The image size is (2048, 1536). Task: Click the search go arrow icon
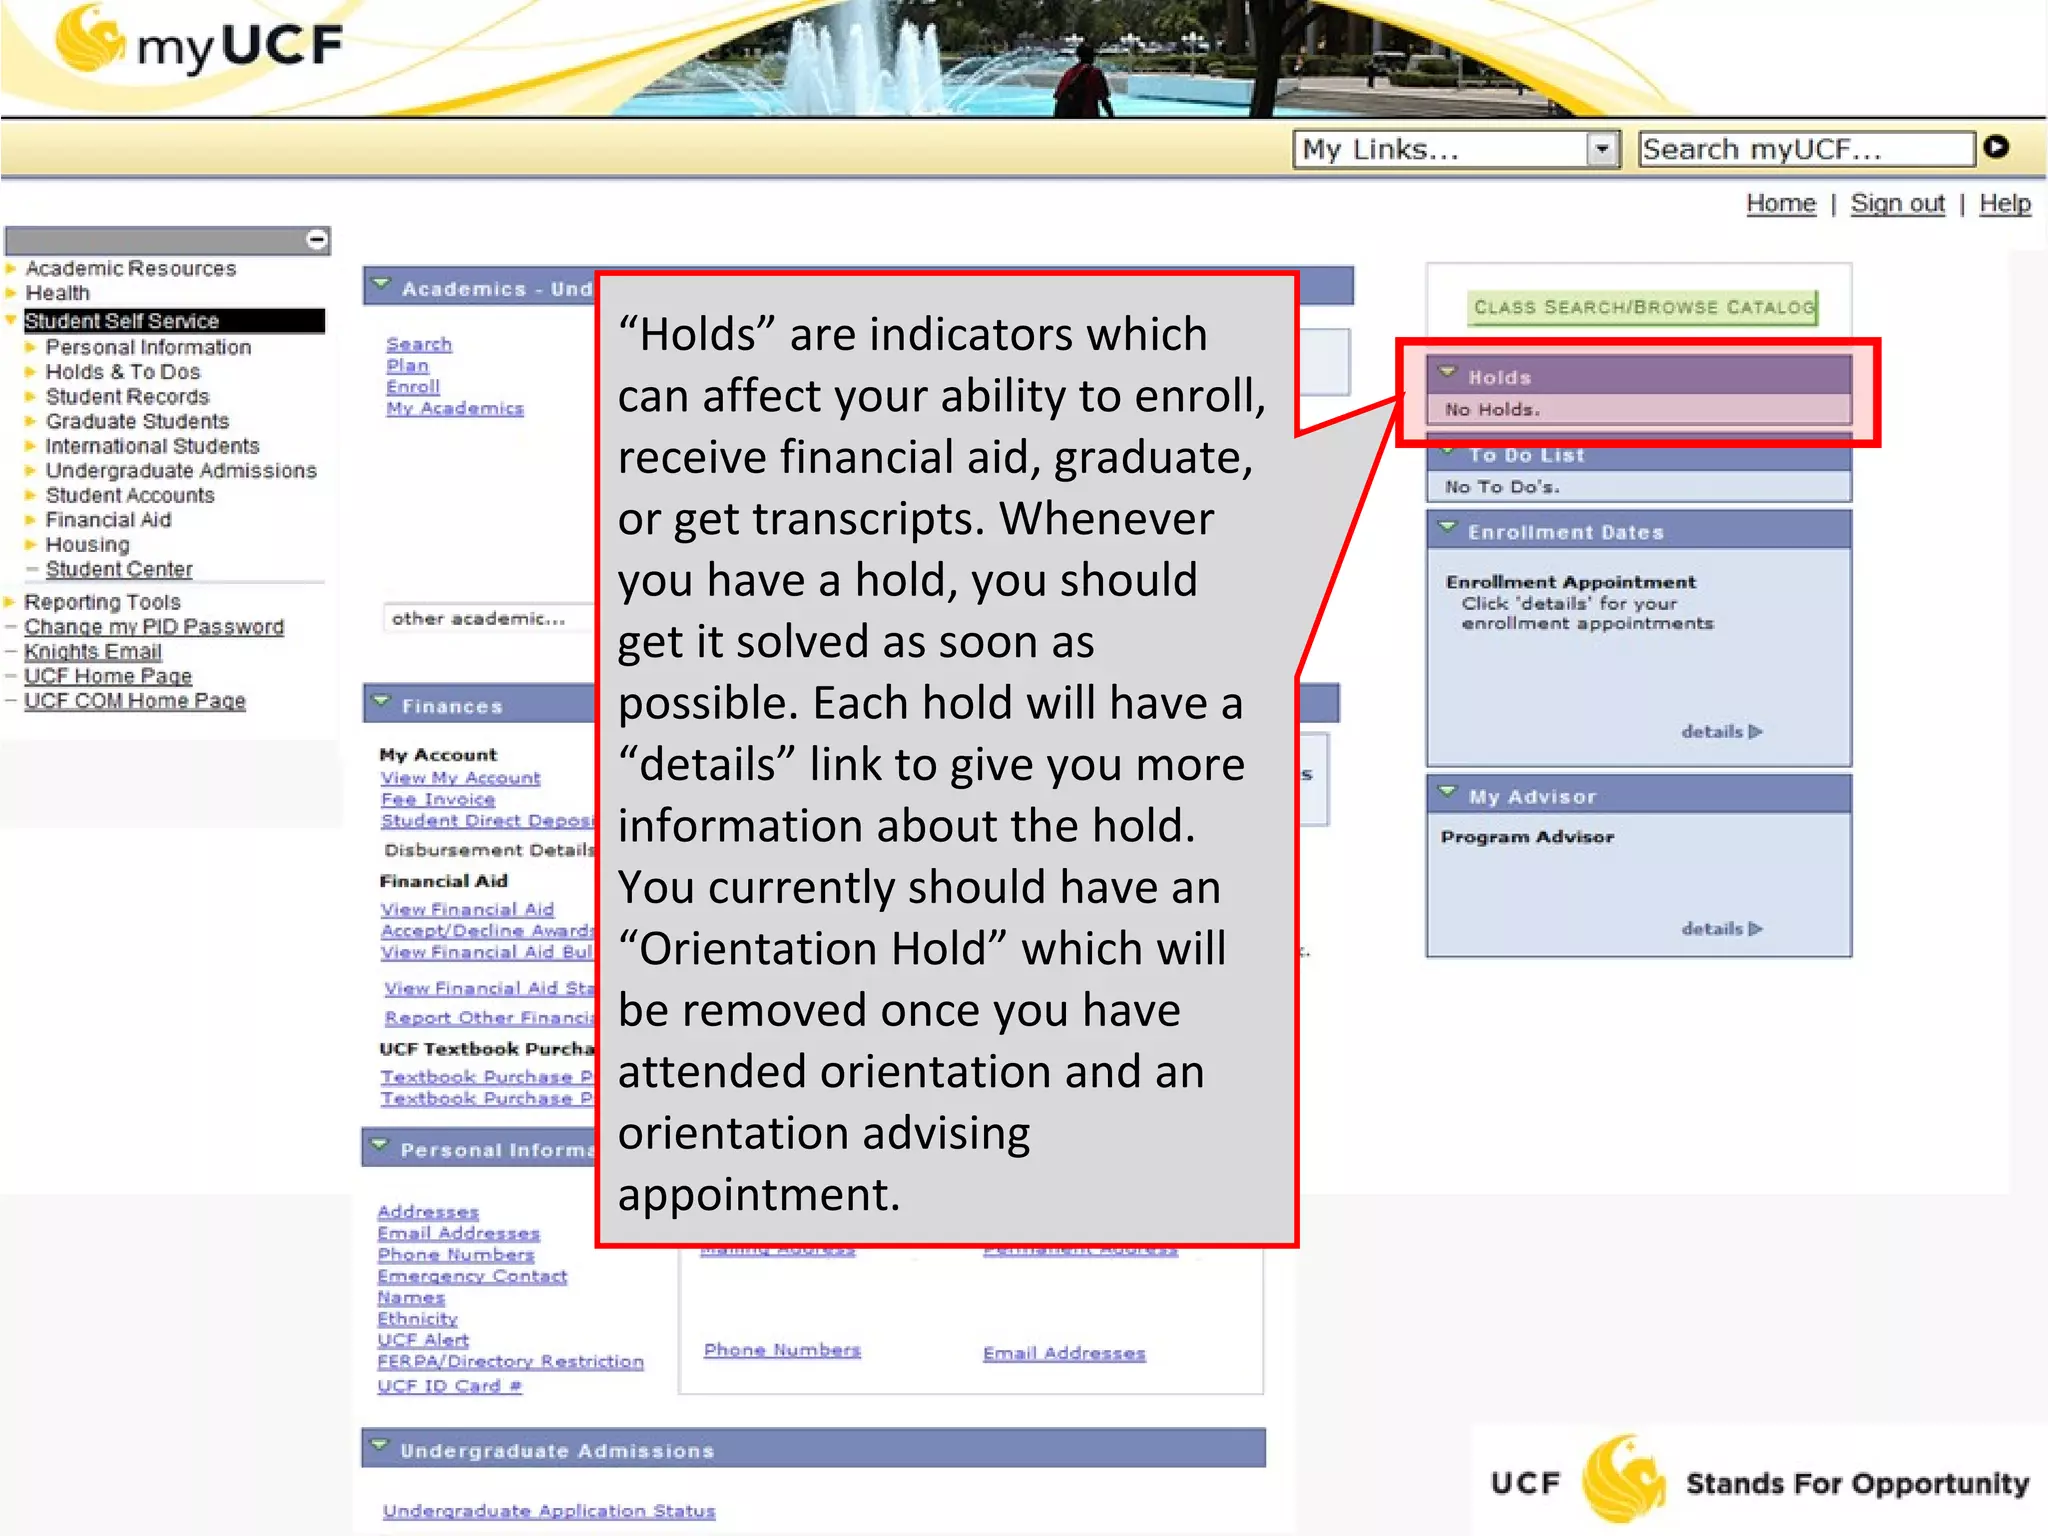tap(1996, 148)
